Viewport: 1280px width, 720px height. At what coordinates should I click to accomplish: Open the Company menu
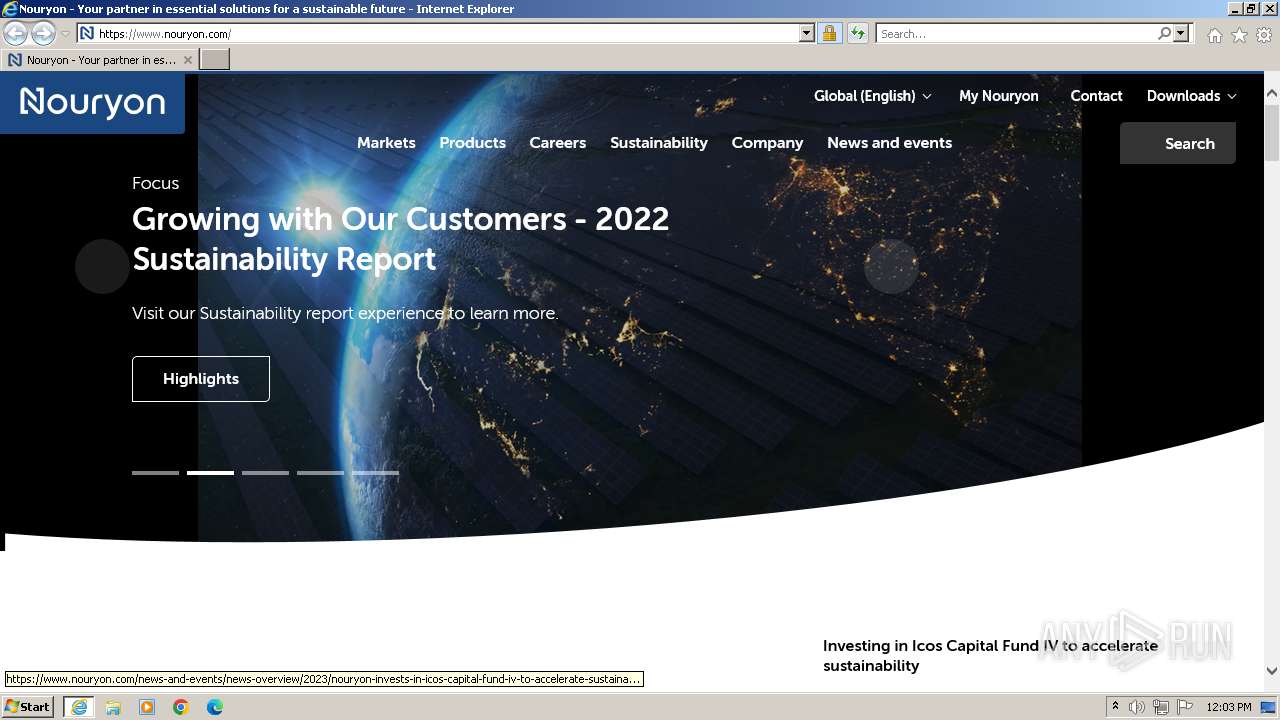[x=767, y=143]
